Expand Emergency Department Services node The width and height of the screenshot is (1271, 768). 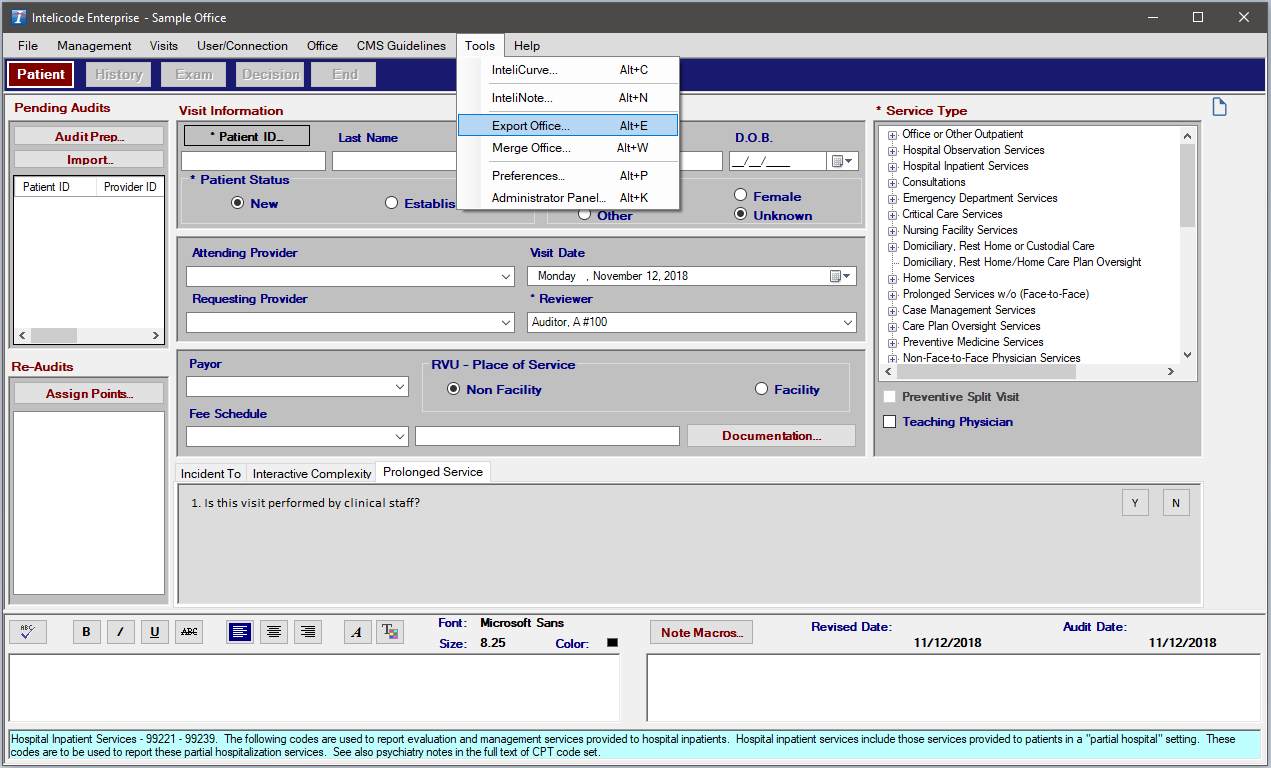coord(892,199)
